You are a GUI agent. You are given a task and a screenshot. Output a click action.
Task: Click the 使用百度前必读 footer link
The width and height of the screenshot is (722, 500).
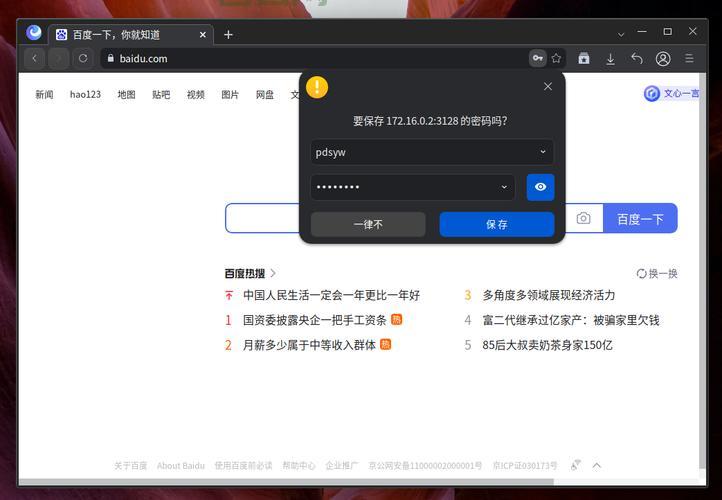(243, 465)
